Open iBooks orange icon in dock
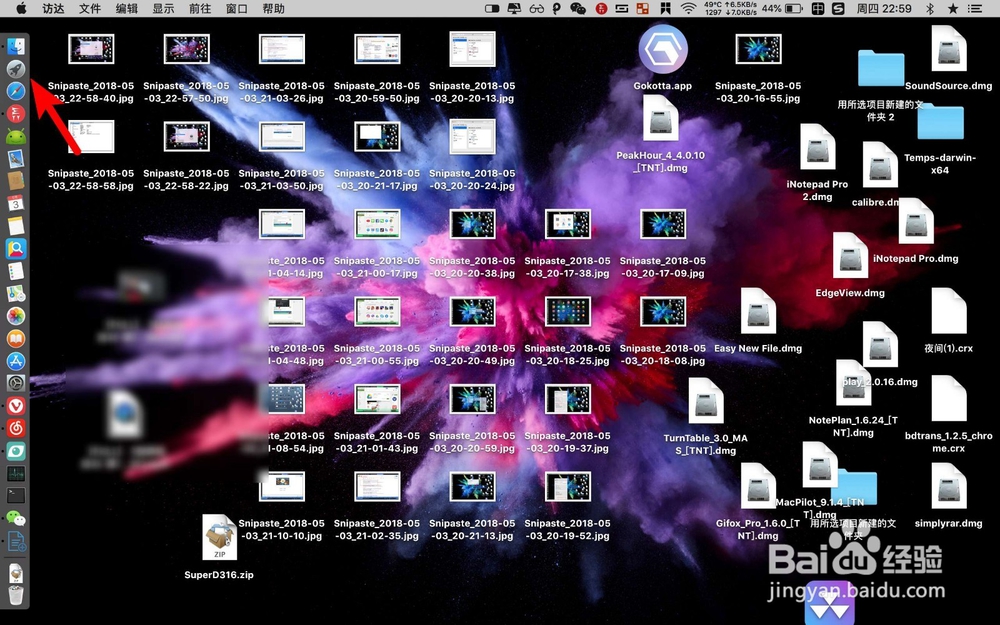1000x625 pixels. 16,339
